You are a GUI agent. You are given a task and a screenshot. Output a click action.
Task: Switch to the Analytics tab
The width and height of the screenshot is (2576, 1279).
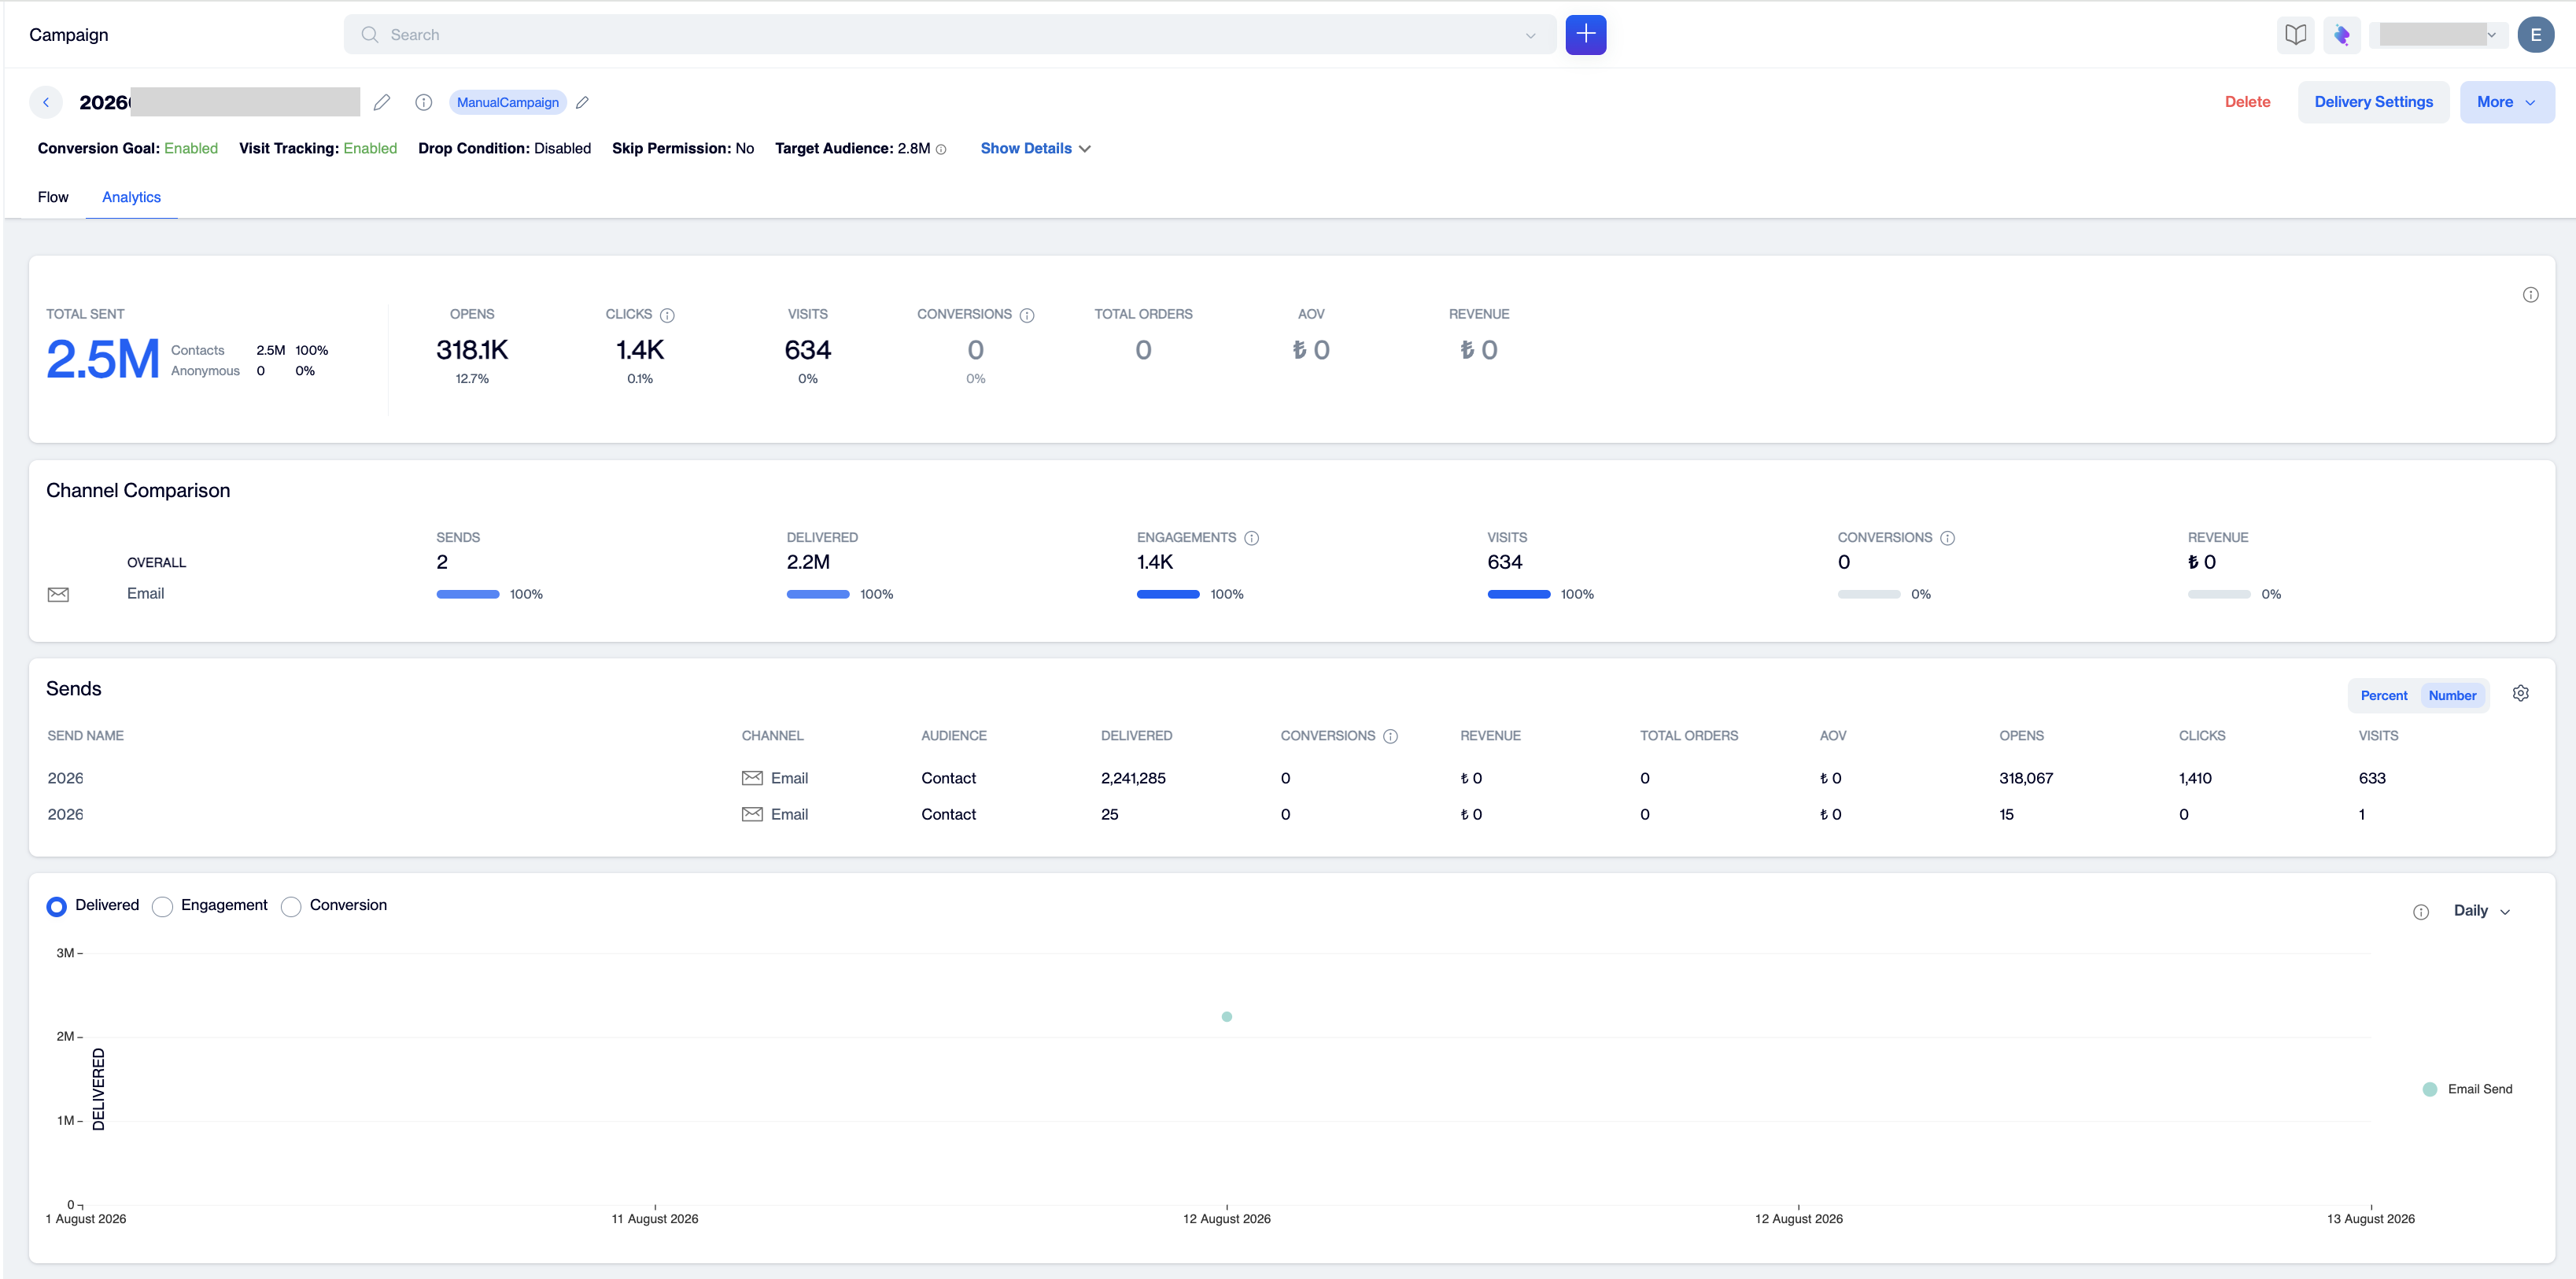pos(131,197)
